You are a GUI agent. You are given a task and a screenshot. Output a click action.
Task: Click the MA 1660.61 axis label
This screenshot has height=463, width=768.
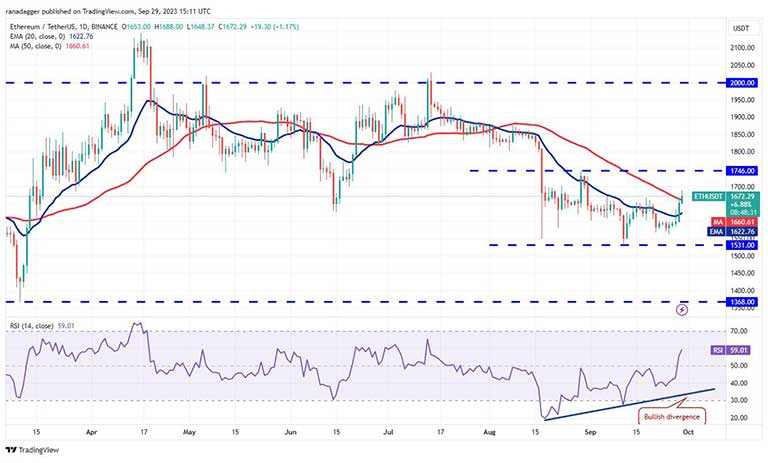click(735, 222)
